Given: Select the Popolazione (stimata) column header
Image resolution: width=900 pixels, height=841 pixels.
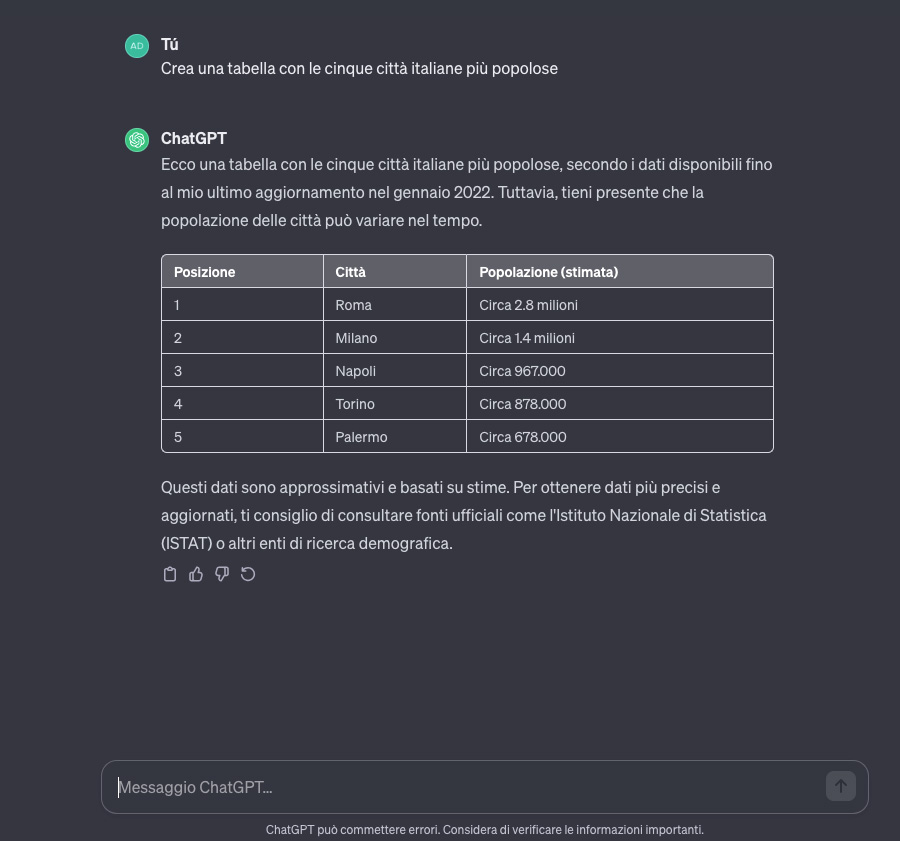Looking at the screenshot, I should pos(549,272).
